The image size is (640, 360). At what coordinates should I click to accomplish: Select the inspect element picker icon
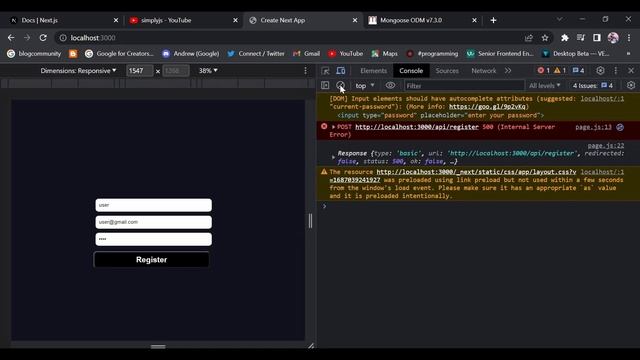pos(325,71)
